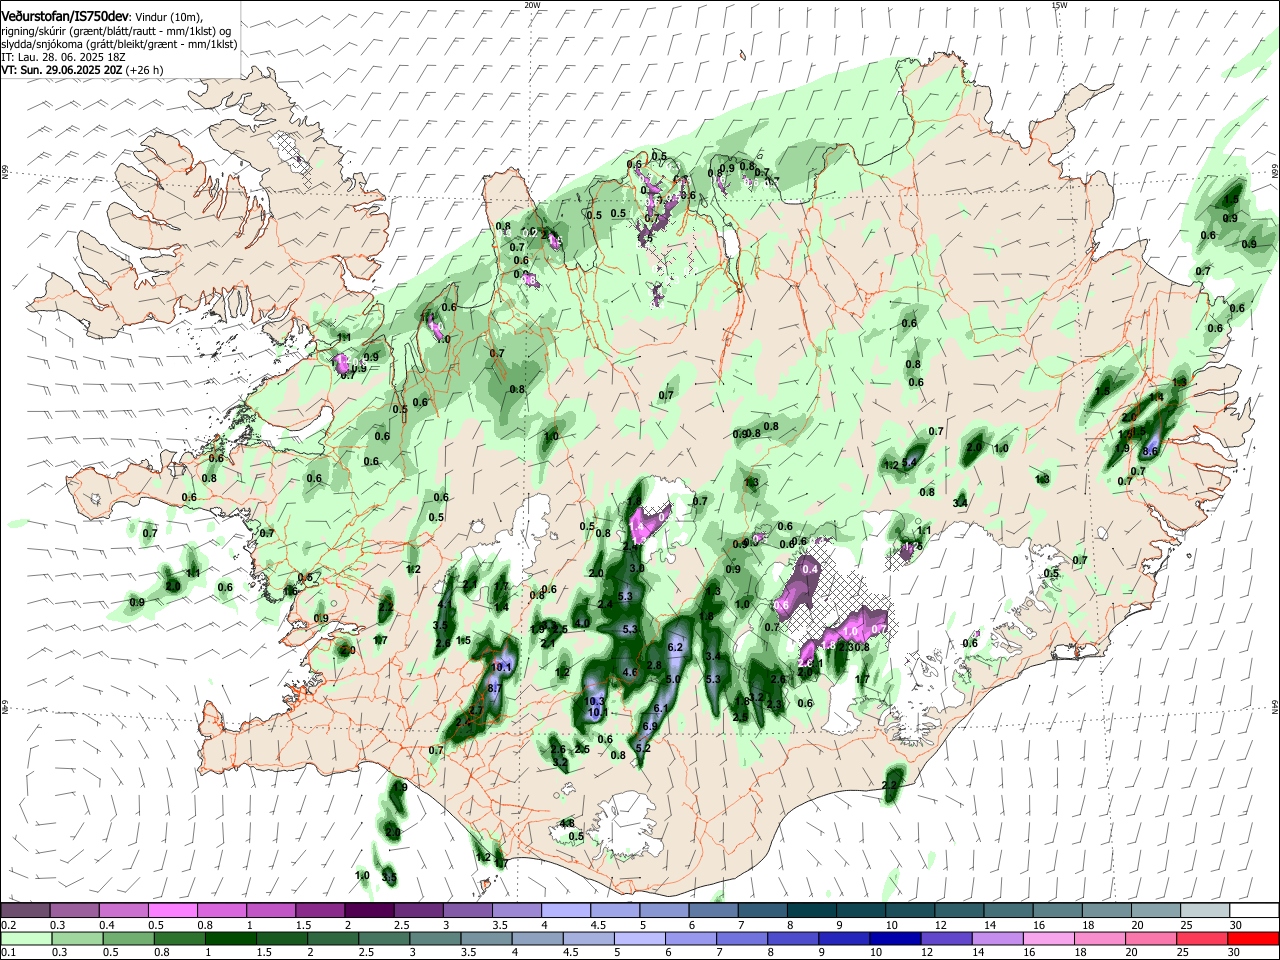This screenshot has height=960, width=1280.
Task: Click the rain legend swatch labeled 25
Action: tap(1203, 938)
